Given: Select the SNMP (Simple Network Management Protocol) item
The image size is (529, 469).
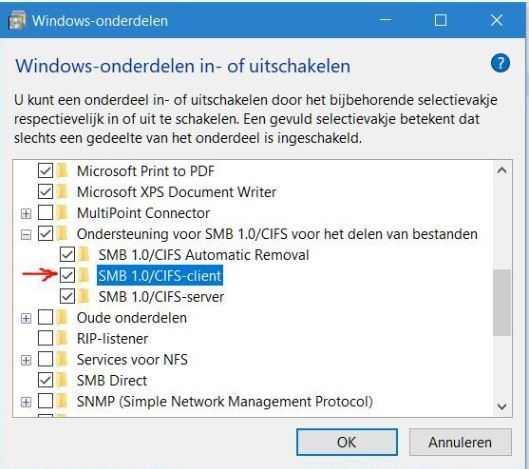Looking at the screenshot, I should tap(225, 402).
